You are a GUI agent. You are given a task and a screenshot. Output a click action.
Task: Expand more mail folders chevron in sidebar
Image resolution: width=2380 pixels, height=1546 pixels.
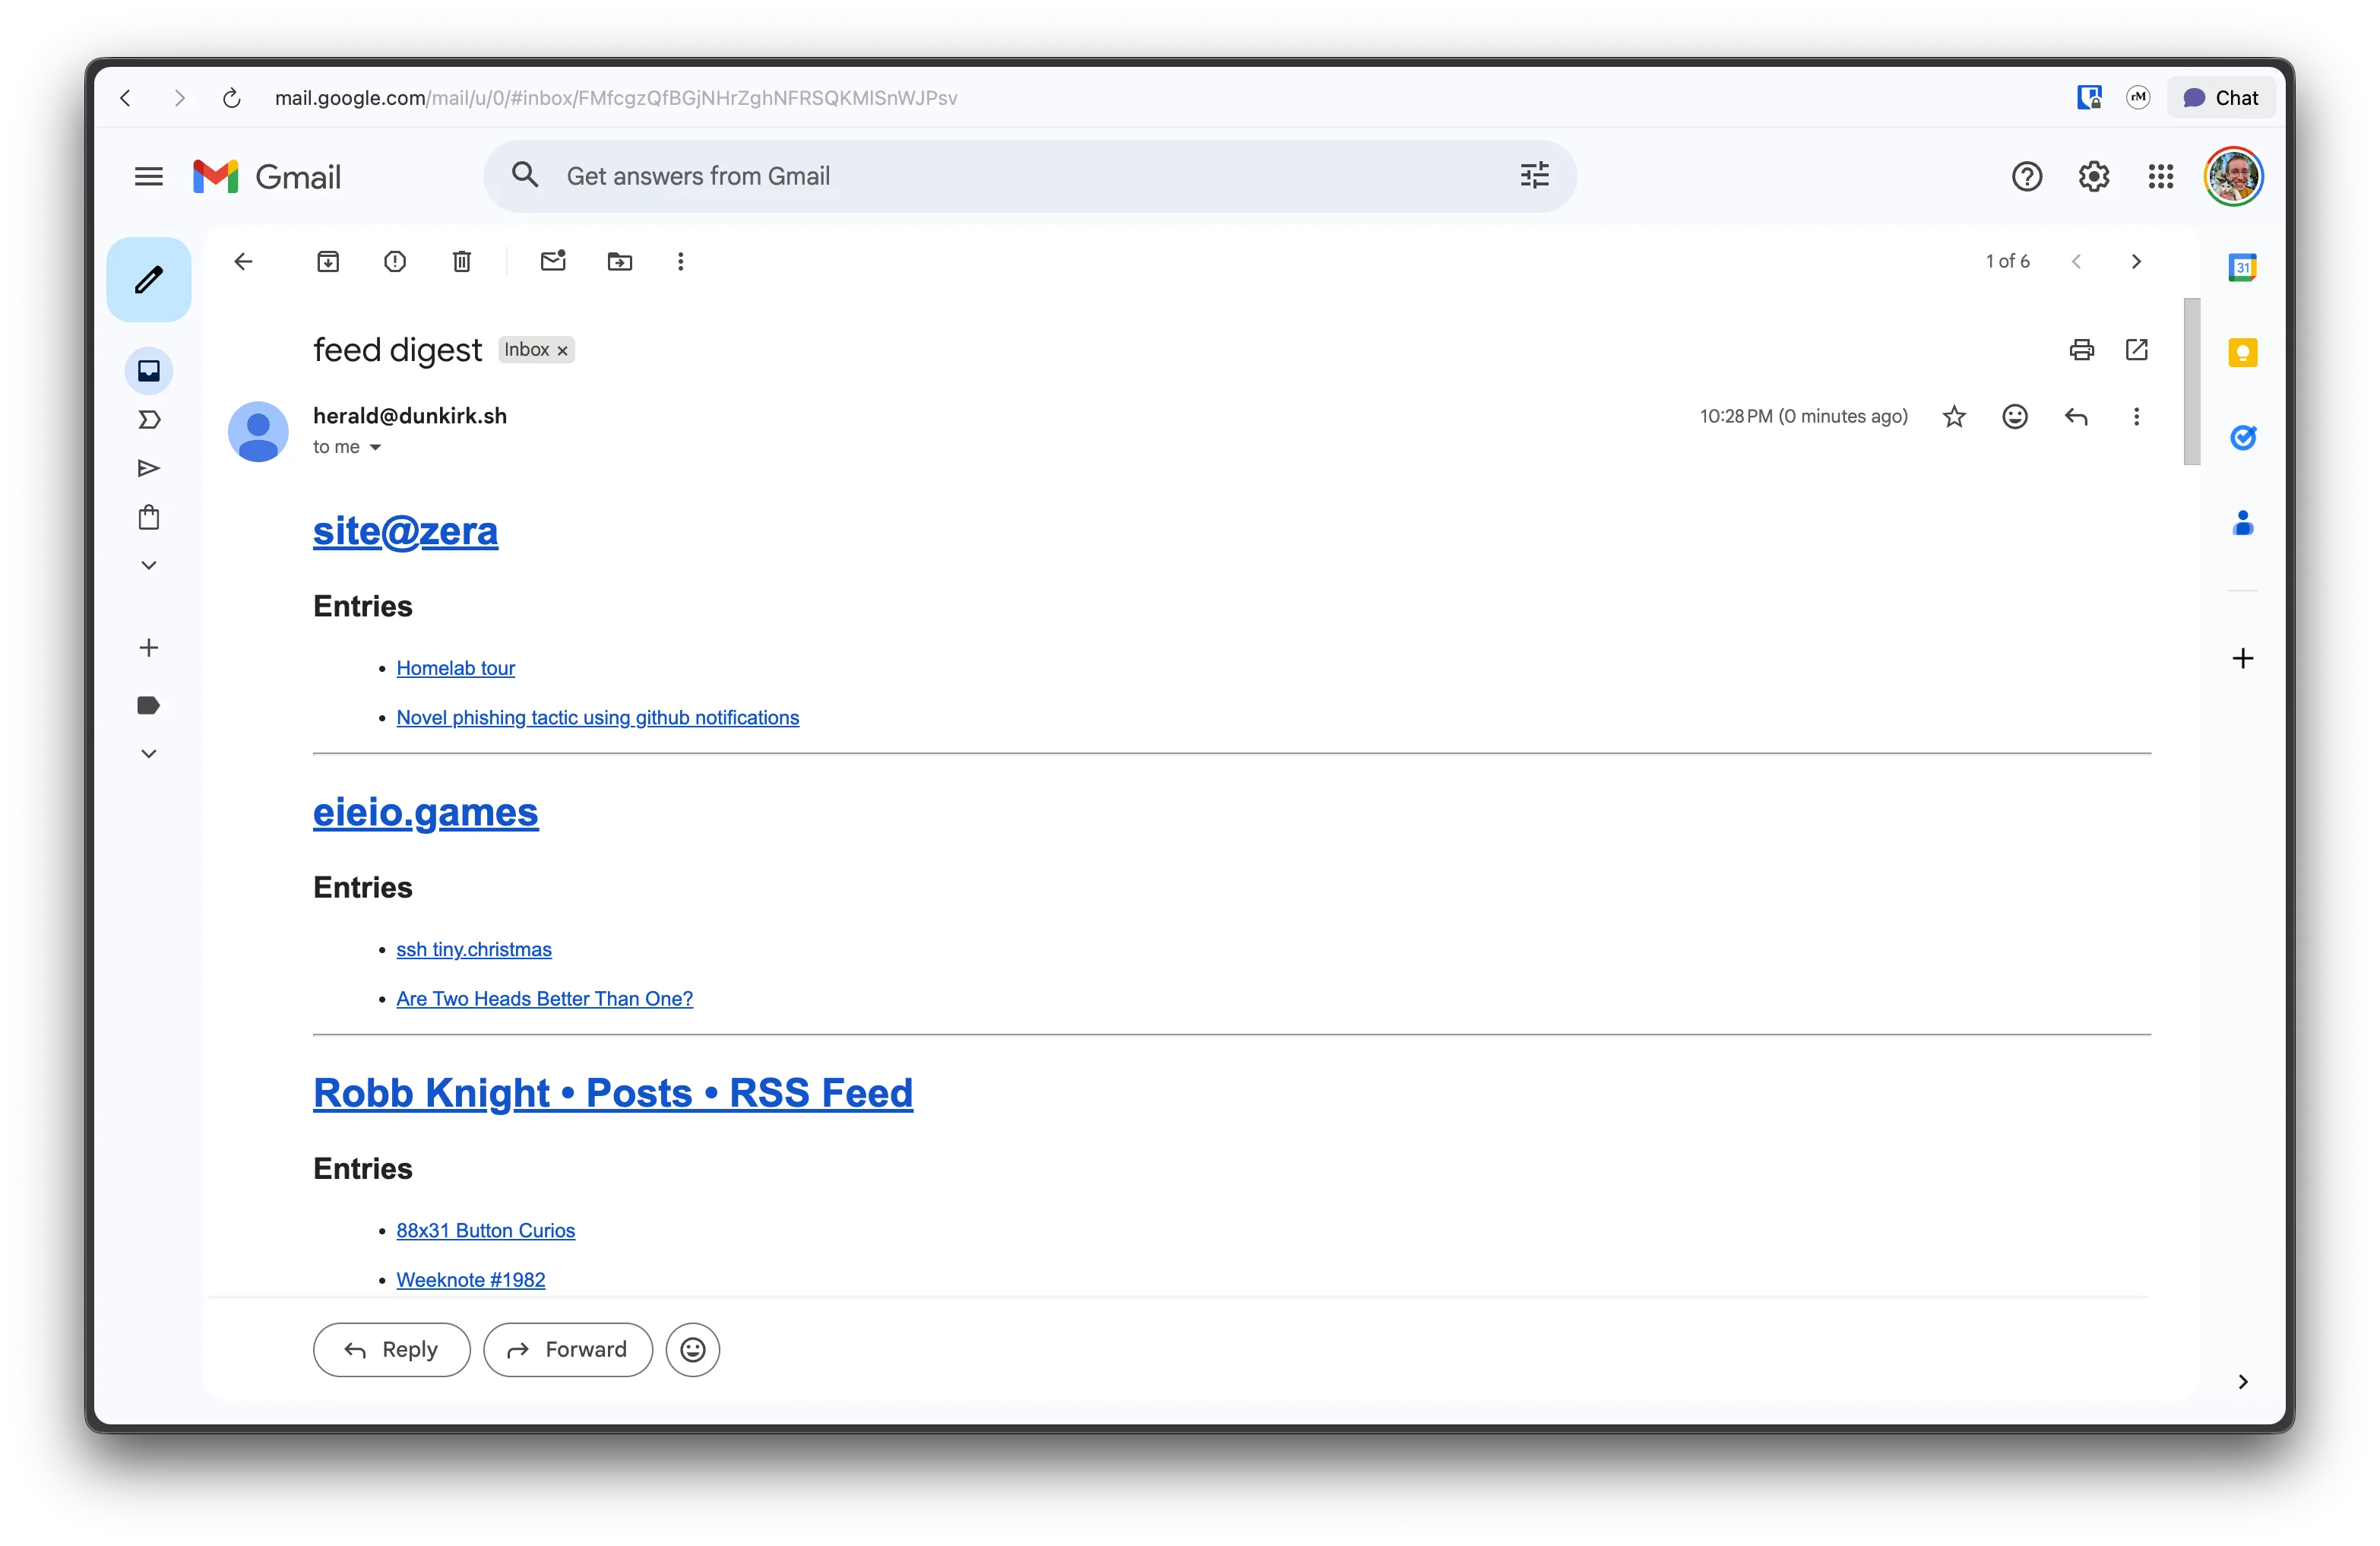click(x=149, y=566)
